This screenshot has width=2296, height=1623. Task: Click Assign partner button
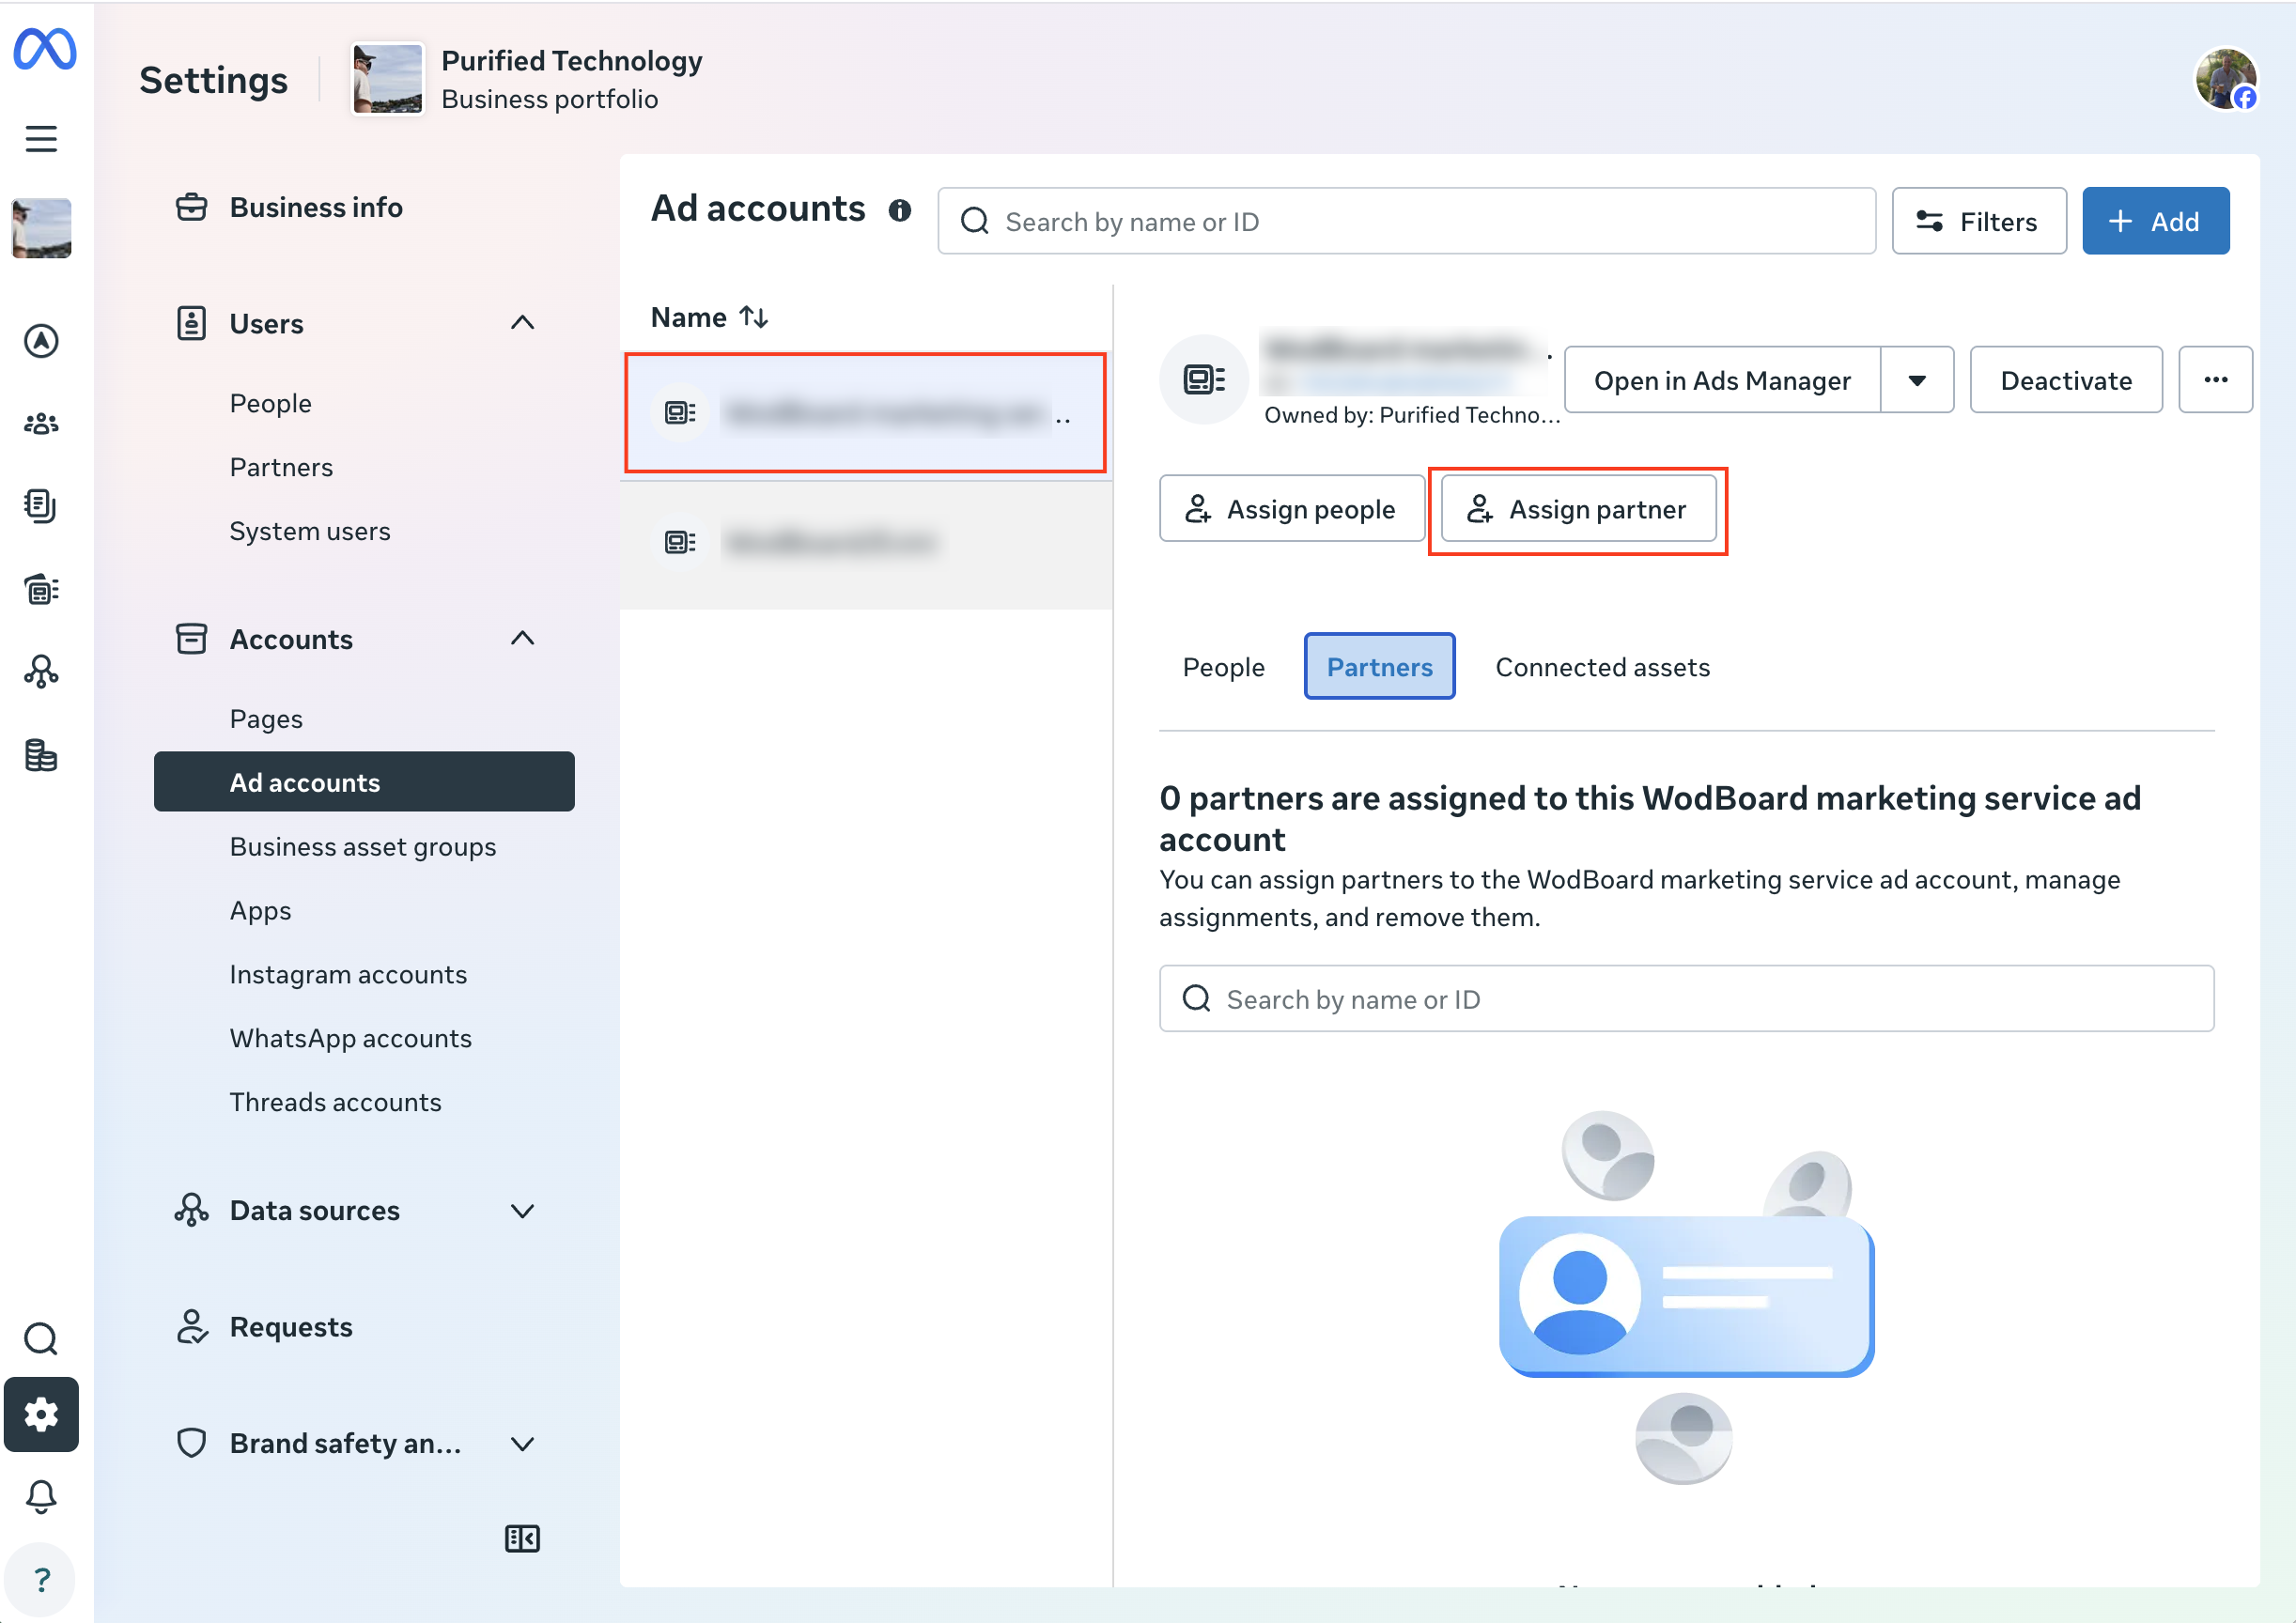tap(1578, 509)
